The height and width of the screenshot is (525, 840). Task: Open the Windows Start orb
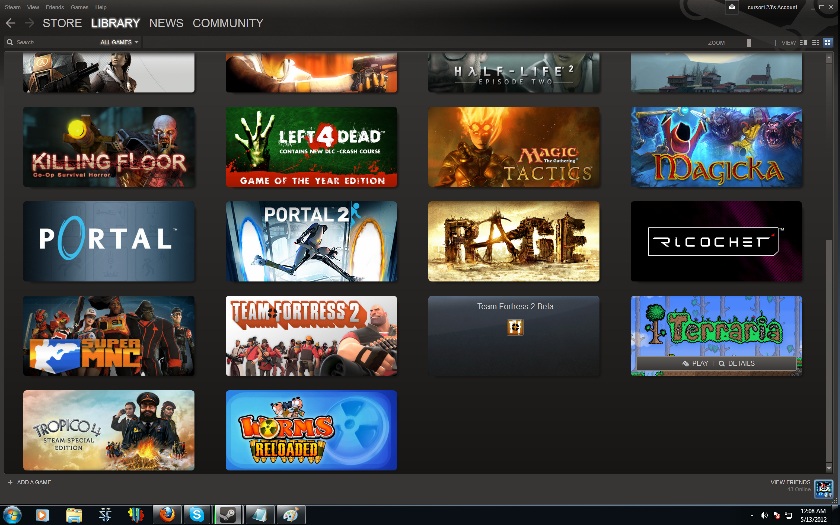(x=11, y=515)
